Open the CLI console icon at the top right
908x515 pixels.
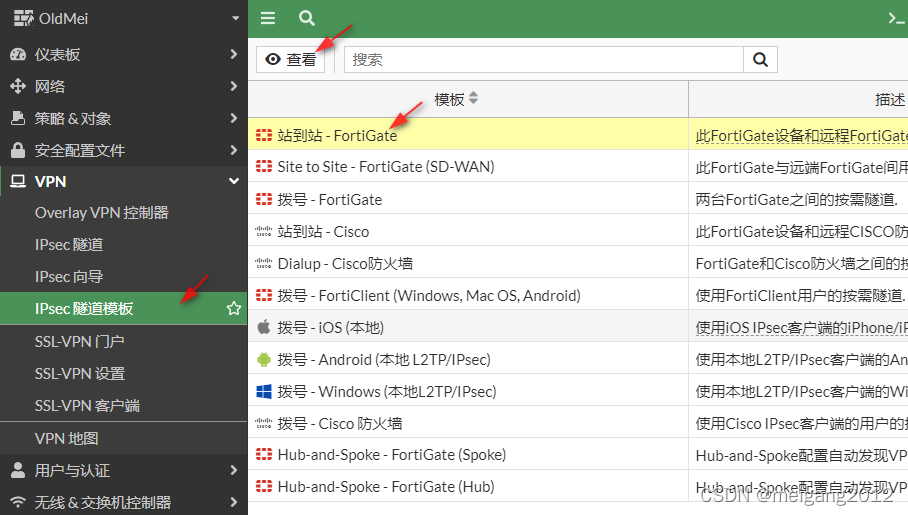(897, 19)
